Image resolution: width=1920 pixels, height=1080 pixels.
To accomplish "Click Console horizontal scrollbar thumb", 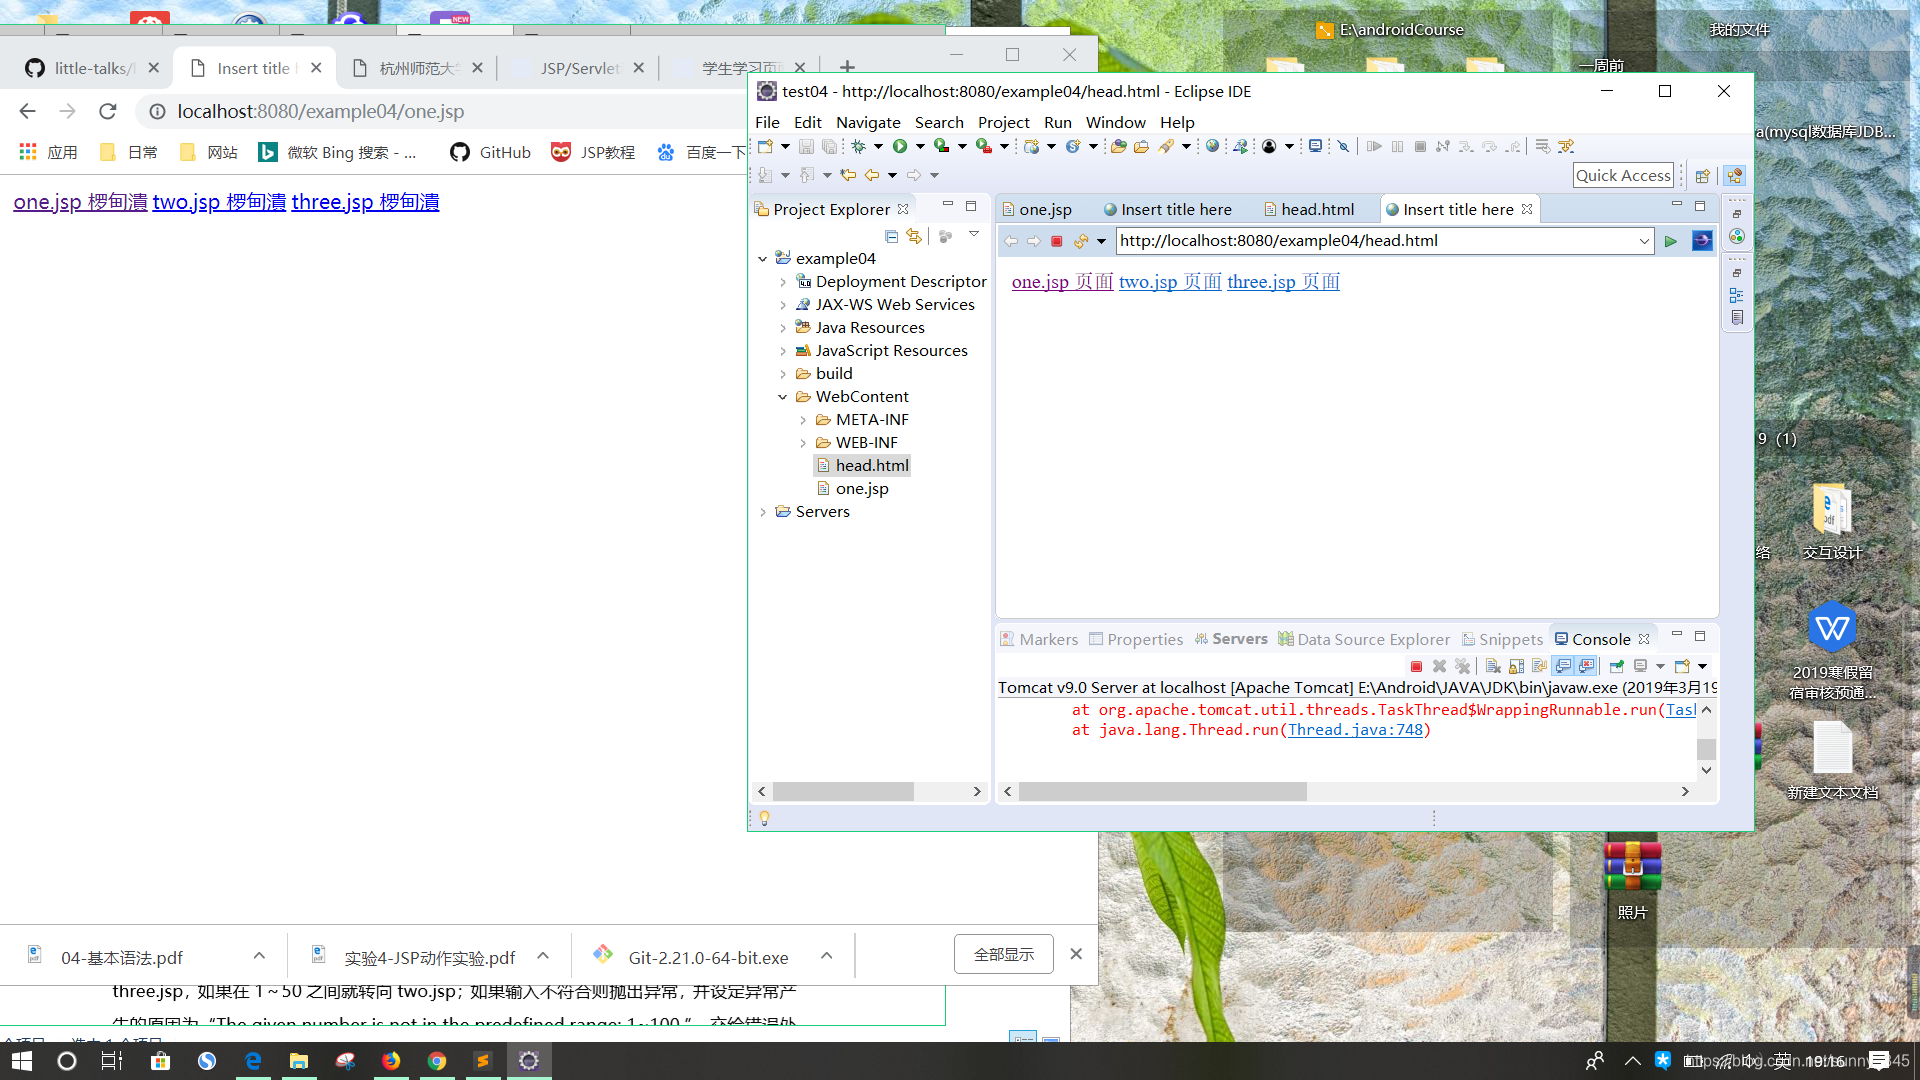I will tap(1163, 792).
